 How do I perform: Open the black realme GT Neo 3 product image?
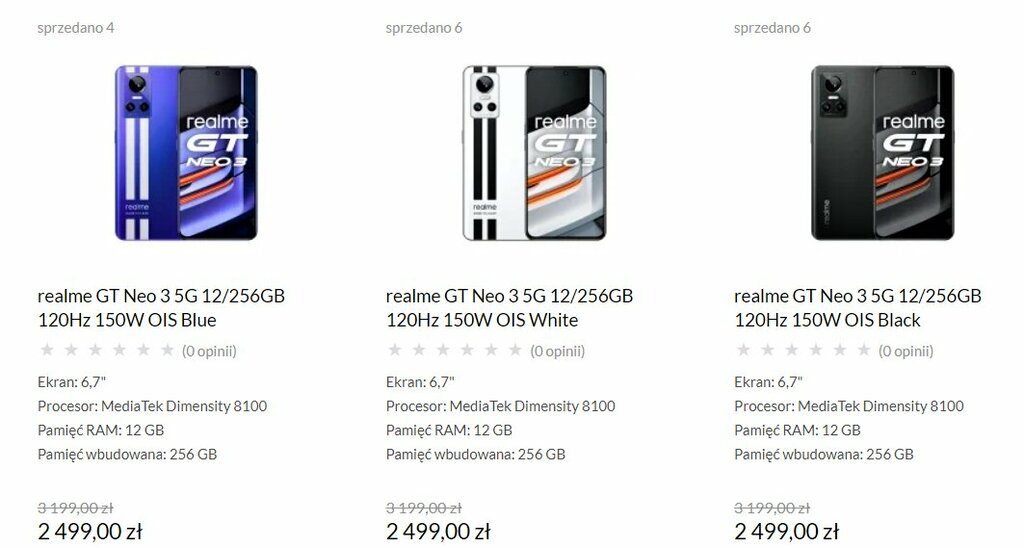(882, 153)
